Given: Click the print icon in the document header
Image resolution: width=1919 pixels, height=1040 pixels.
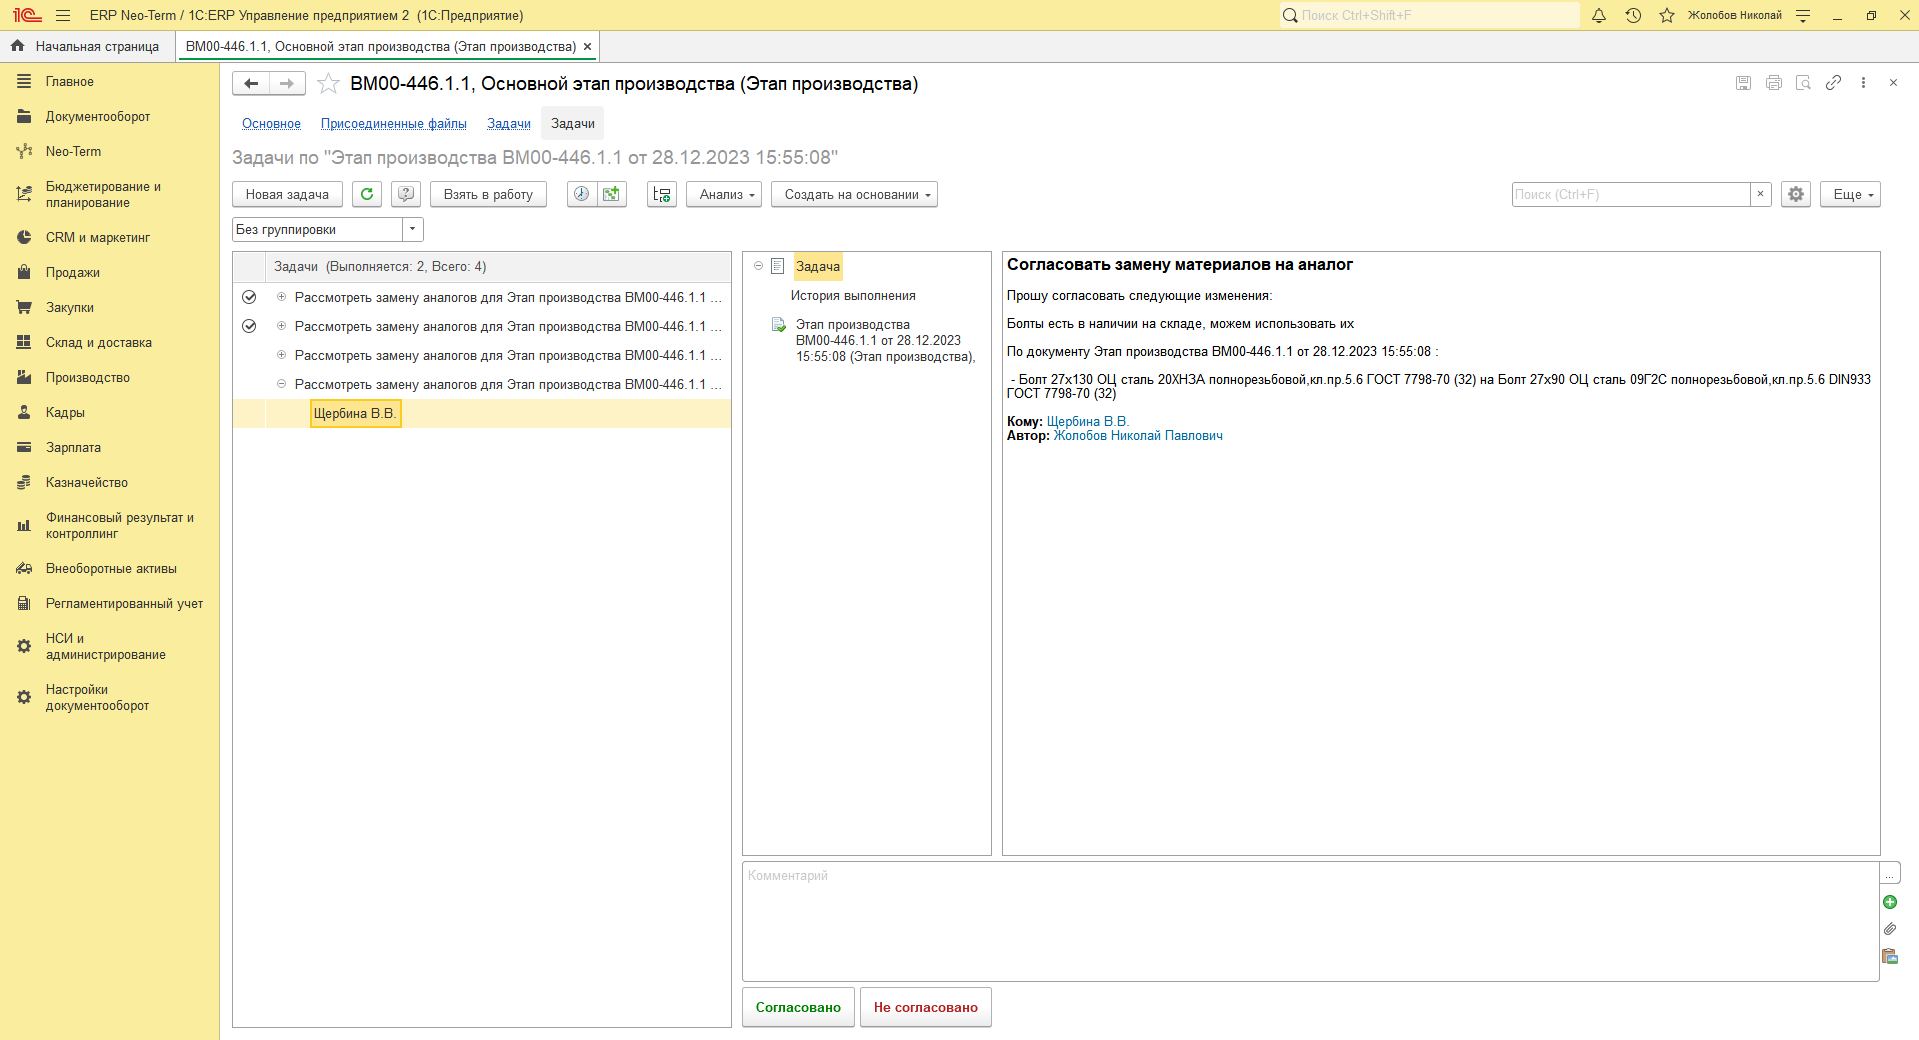Looking at the screenshot, I should tap(1774, 83).
